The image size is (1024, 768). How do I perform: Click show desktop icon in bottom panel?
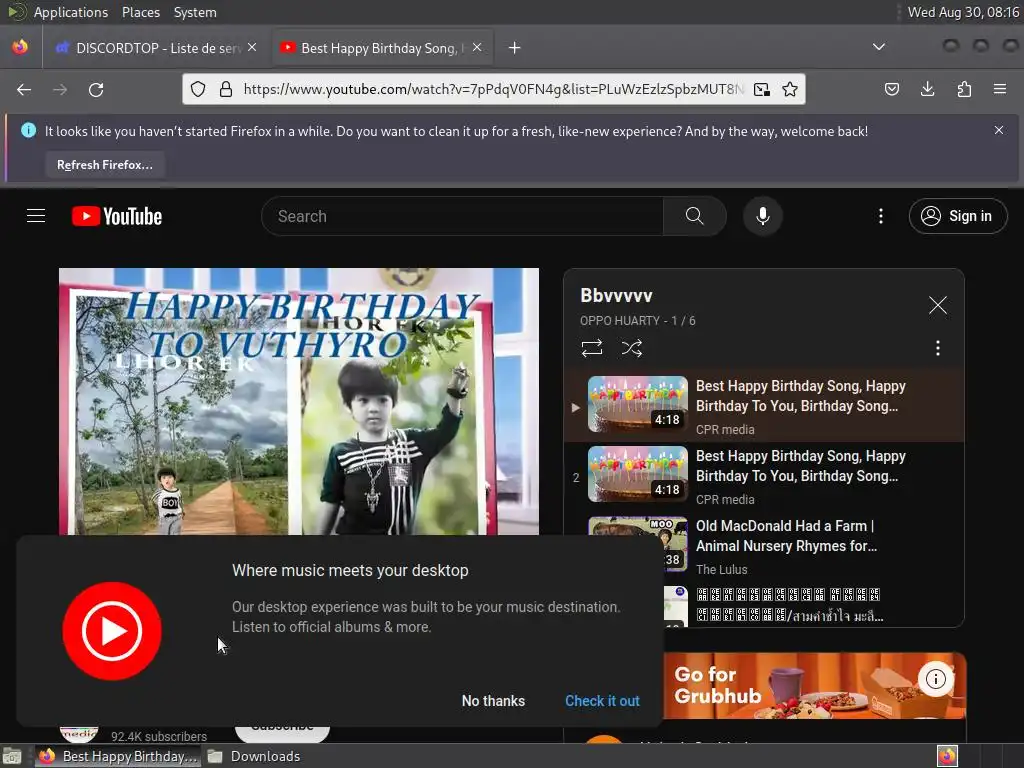pos(12,756)
